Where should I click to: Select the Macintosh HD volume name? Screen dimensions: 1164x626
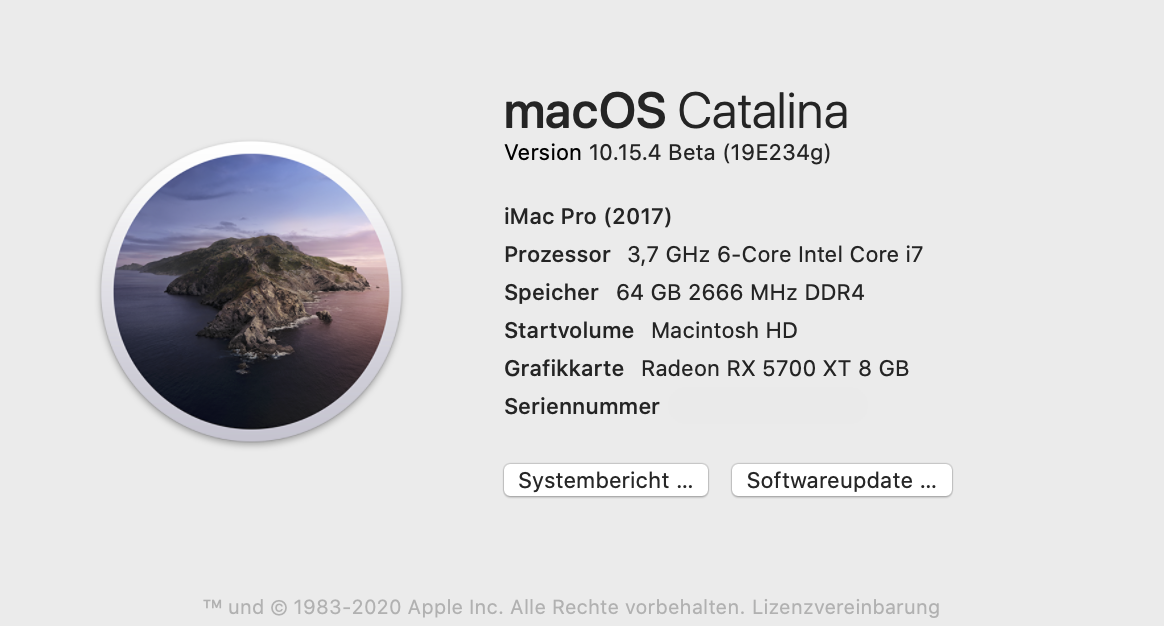click(x=724, y=330)
